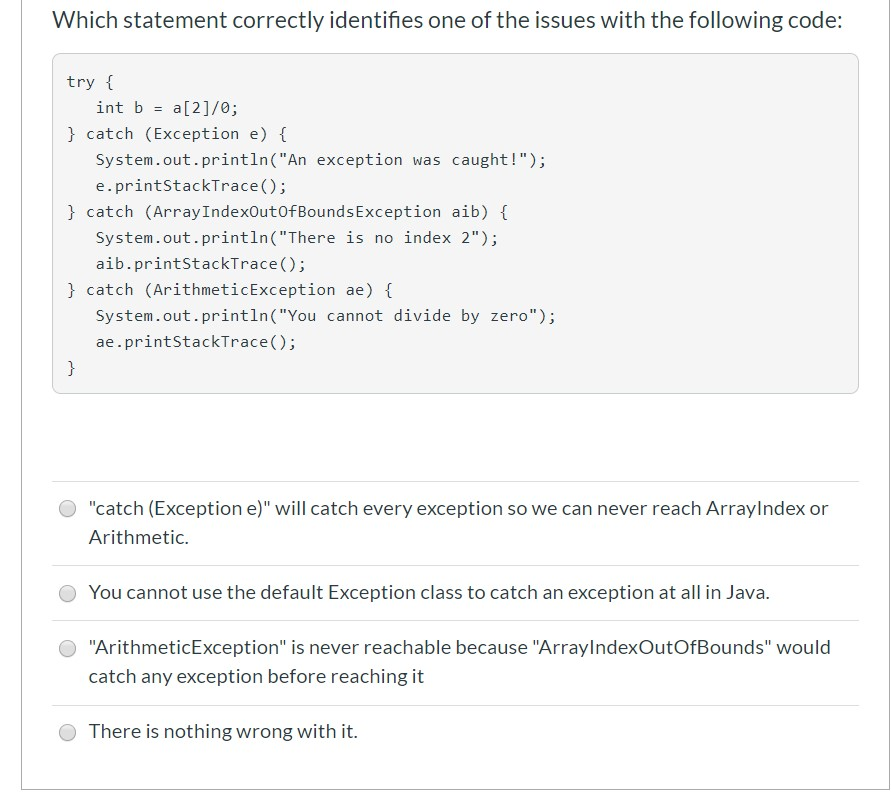Click the aib.printStackTrace() statement
This screenshot has width=891, height=801.
pos(200,263)
